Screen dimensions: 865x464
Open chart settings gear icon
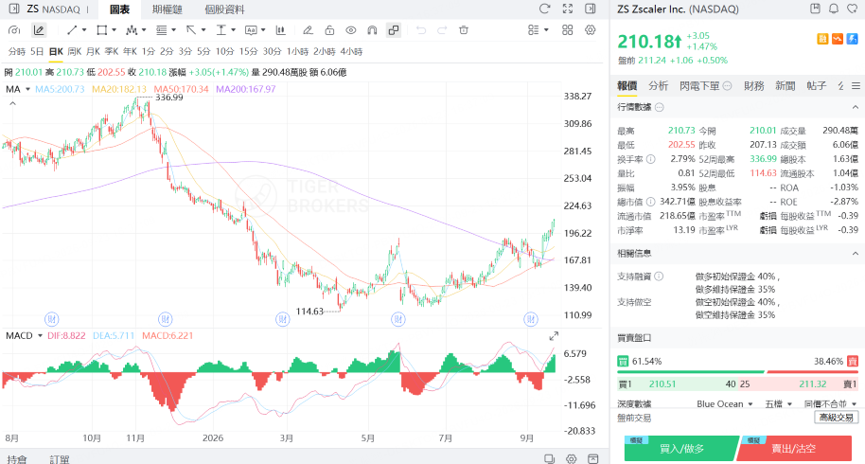point(590,30)
